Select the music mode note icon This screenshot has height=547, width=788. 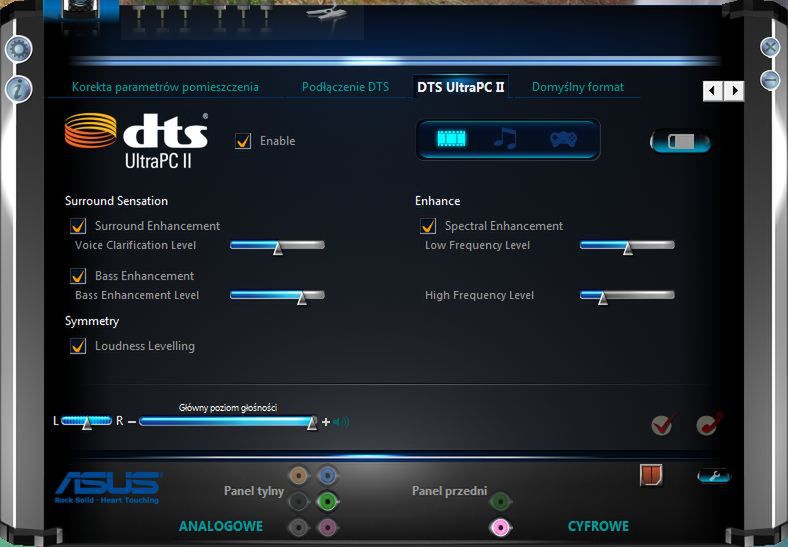tap(506, 138)
